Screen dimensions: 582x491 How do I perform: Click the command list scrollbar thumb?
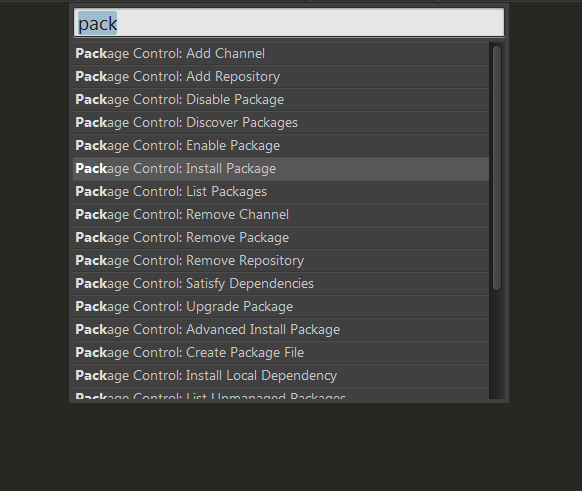[497, 168]
